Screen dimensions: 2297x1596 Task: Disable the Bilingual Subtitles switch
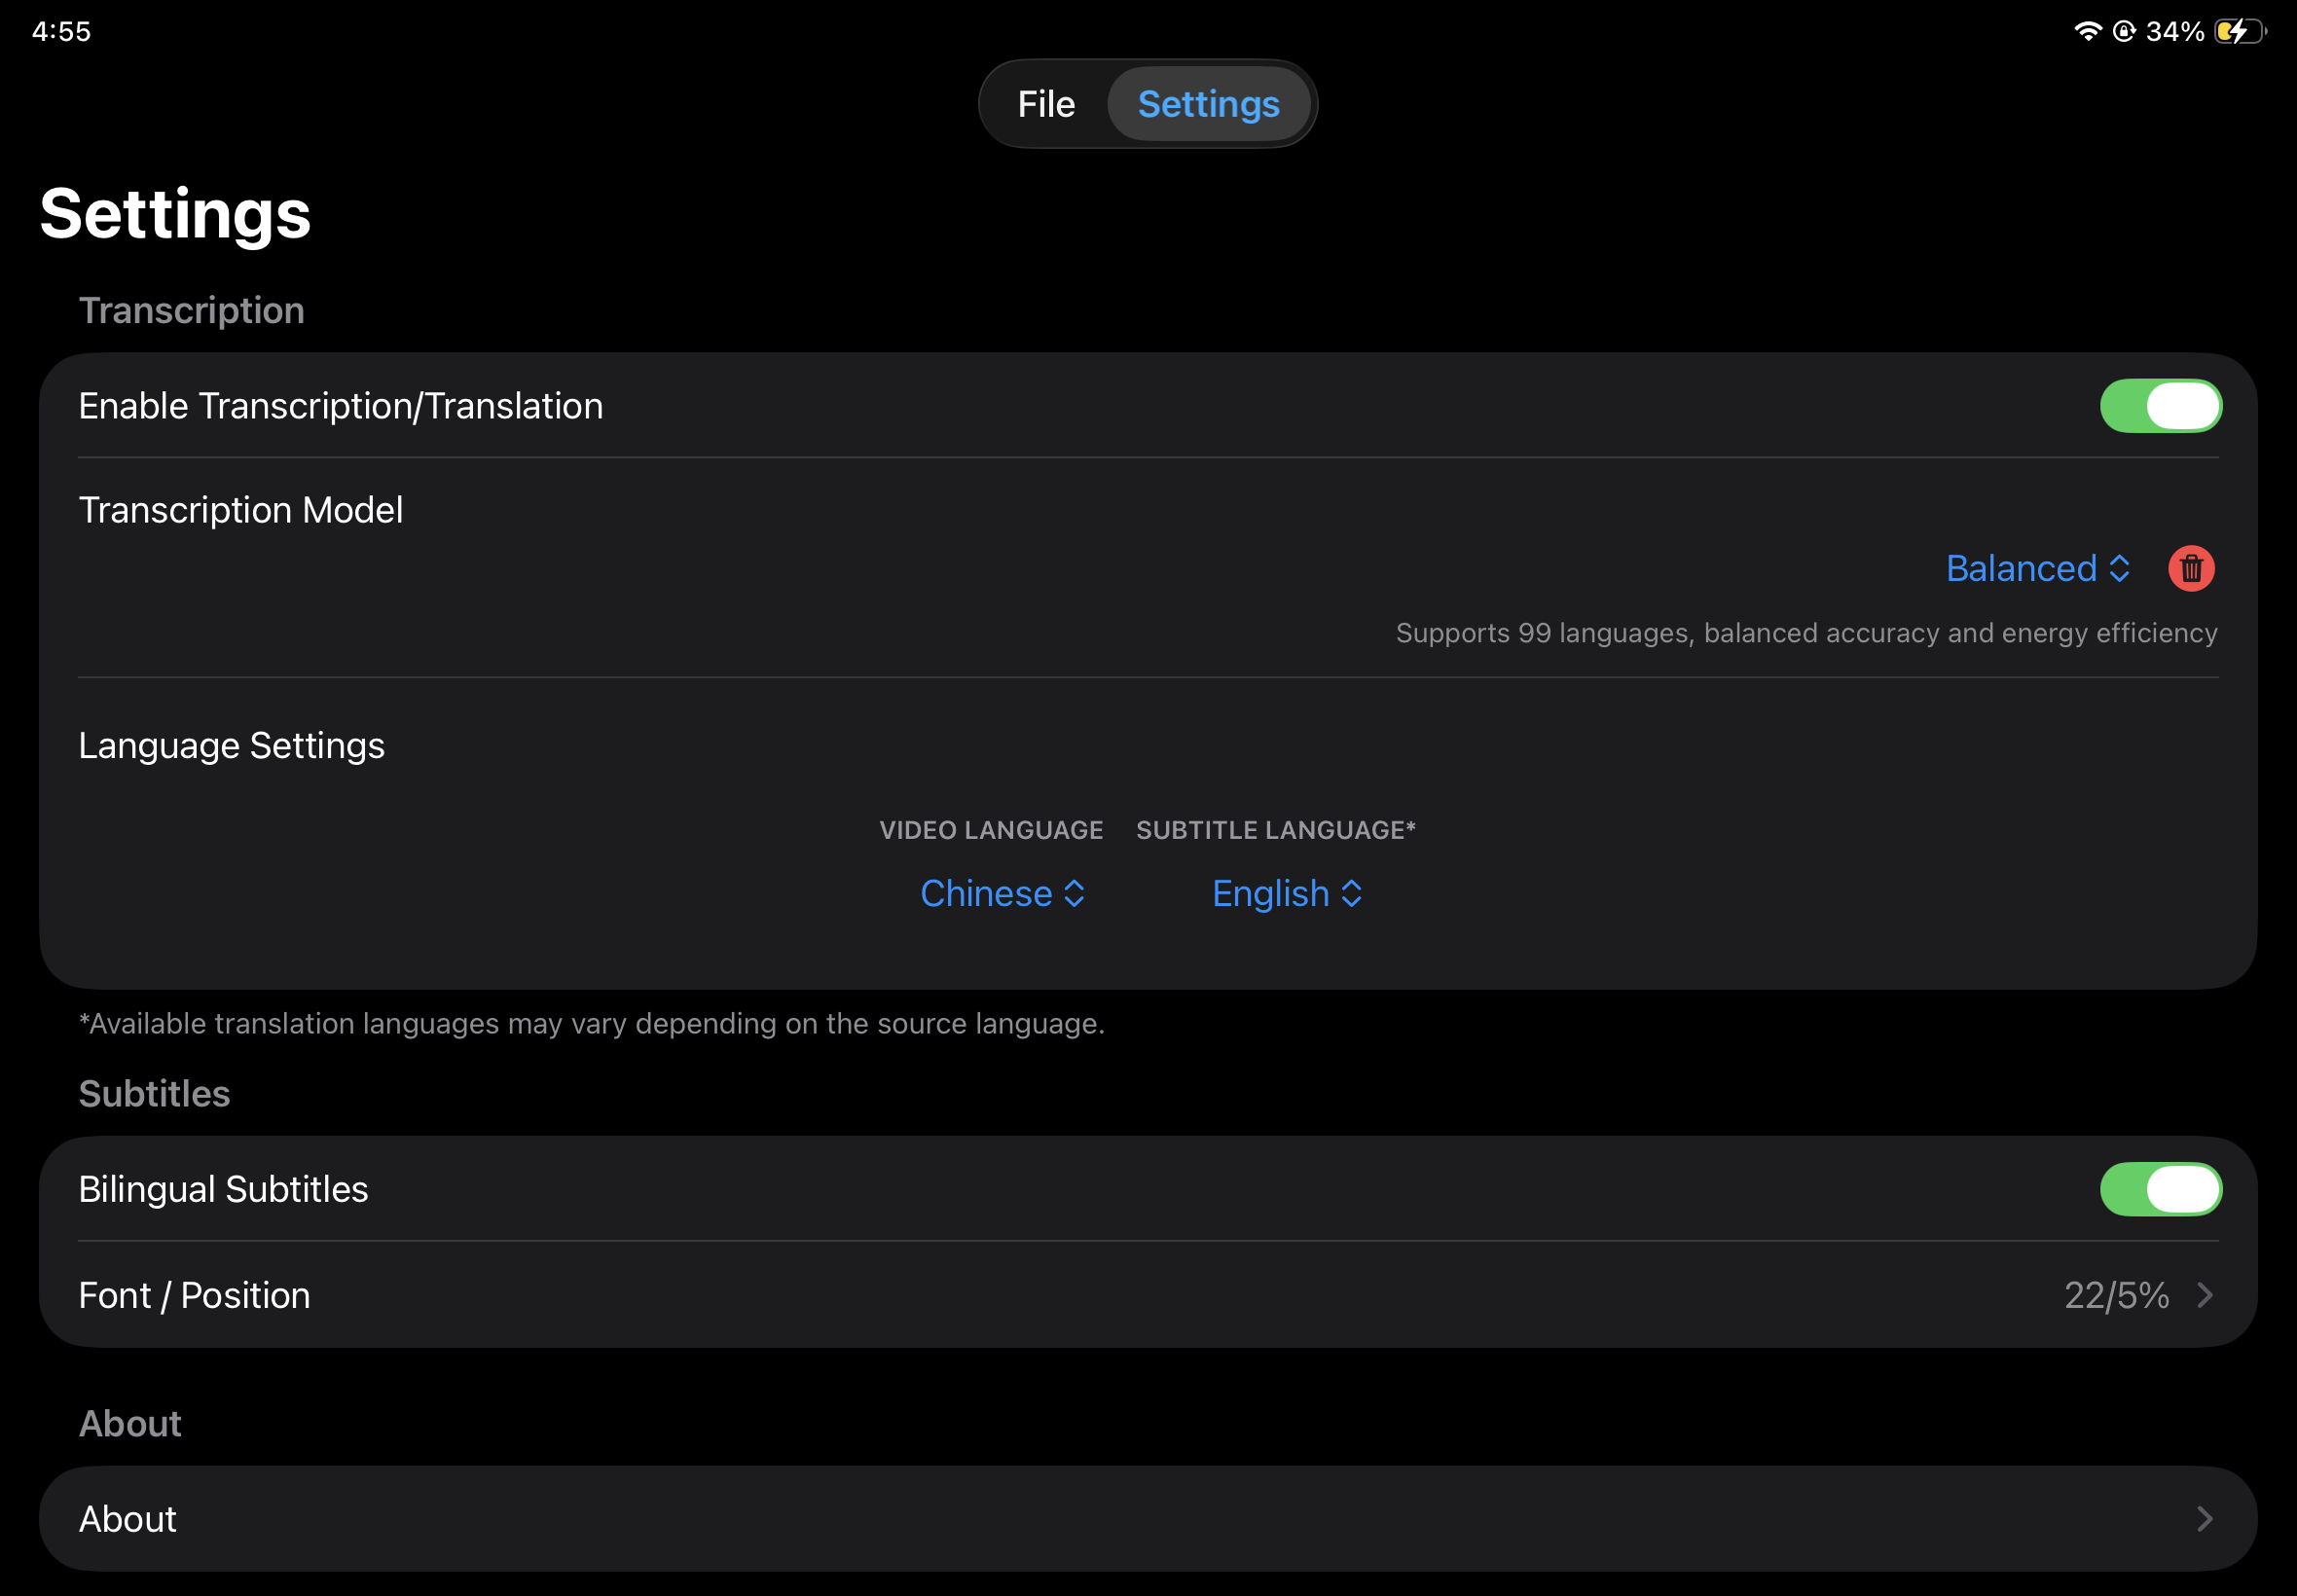(x=2160, y=1189)
